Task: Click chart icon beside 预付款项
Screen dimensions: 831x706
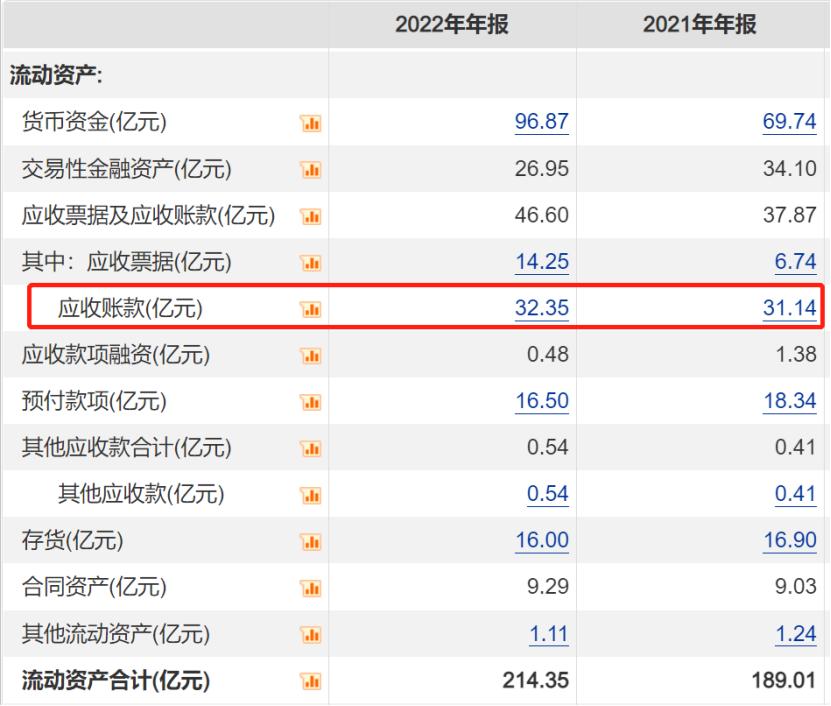Action: click(310, 402)
